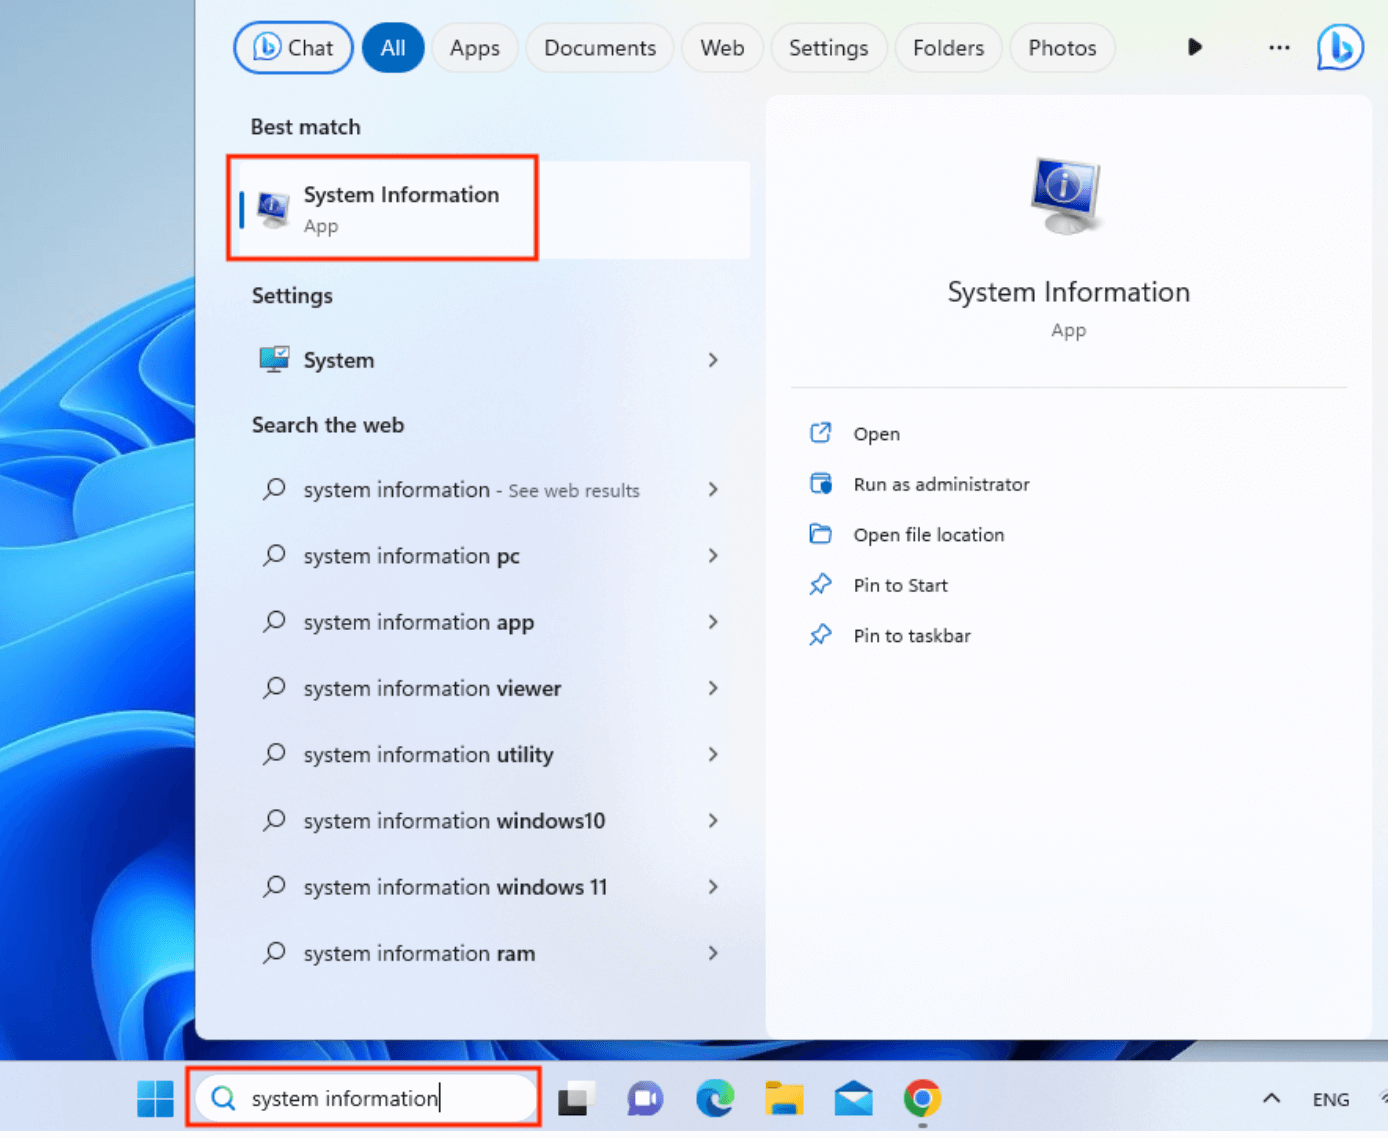The image size is (1388, 1138).
Task: Click the search magnifier icon in taskbar
Action: click(x=224, y=1098)
